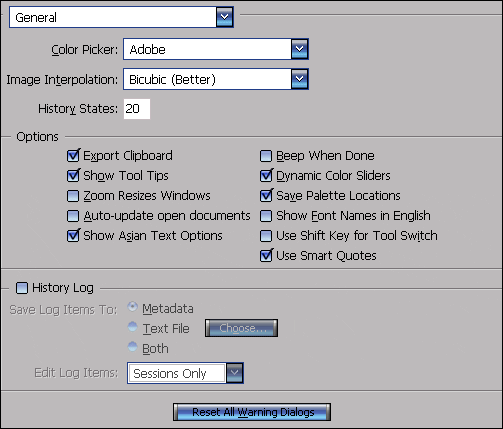Uncheck Dynamic Color Sliders

[x=266, y=176]
